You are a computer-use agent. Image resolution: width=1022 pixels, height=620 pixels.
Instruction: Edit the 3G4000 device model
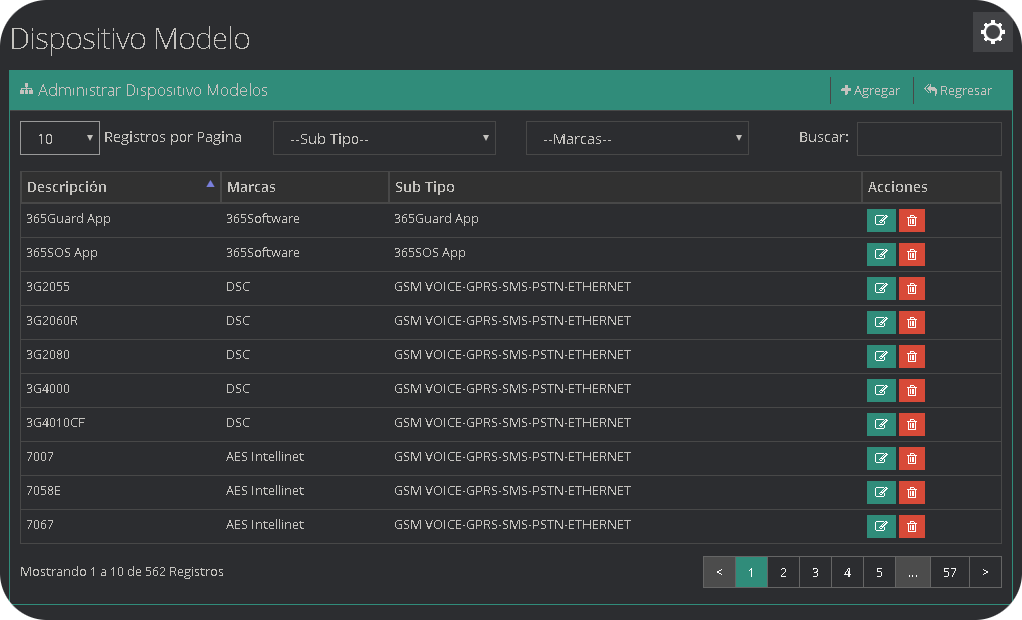tap(881, 391)
